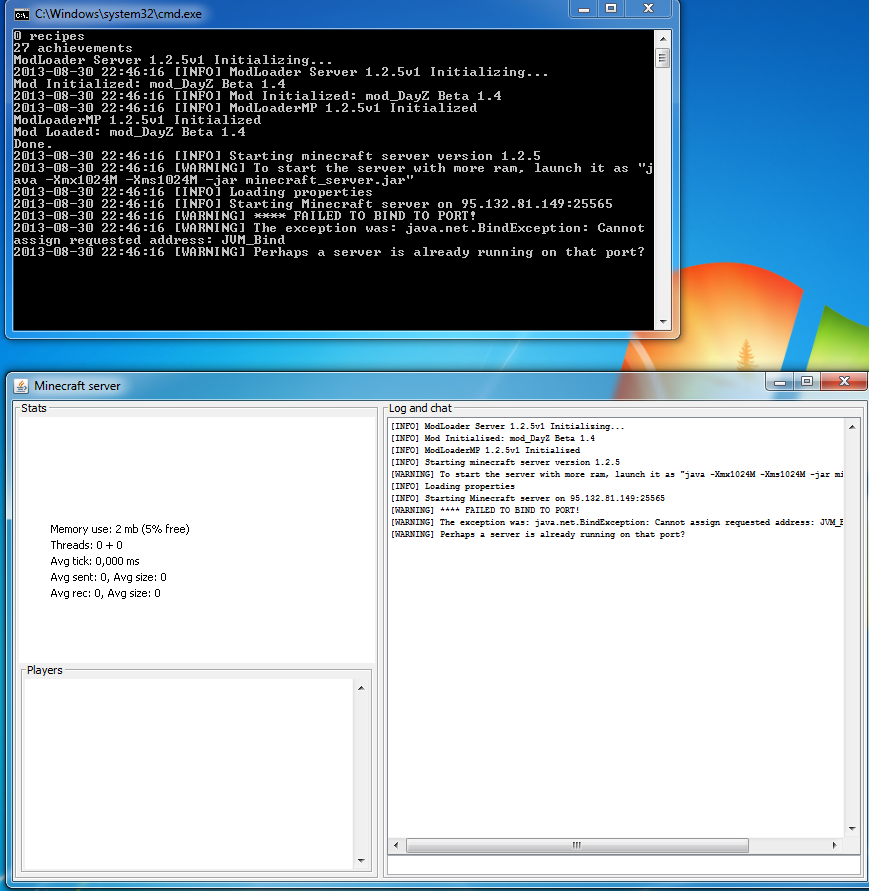Maximize the Minecraft server window
Screen dimensions: 869x891
point(806,381)
